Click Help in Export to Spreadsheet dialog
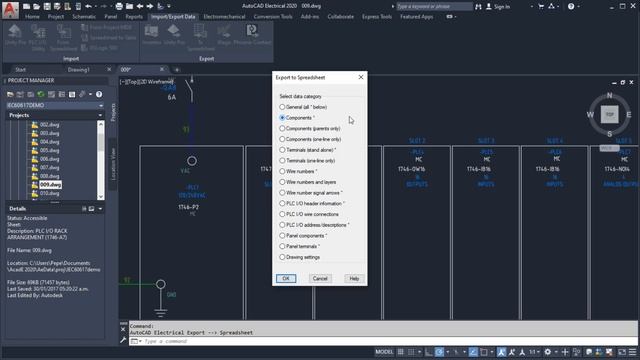The image size is (640, 360). 354,278
